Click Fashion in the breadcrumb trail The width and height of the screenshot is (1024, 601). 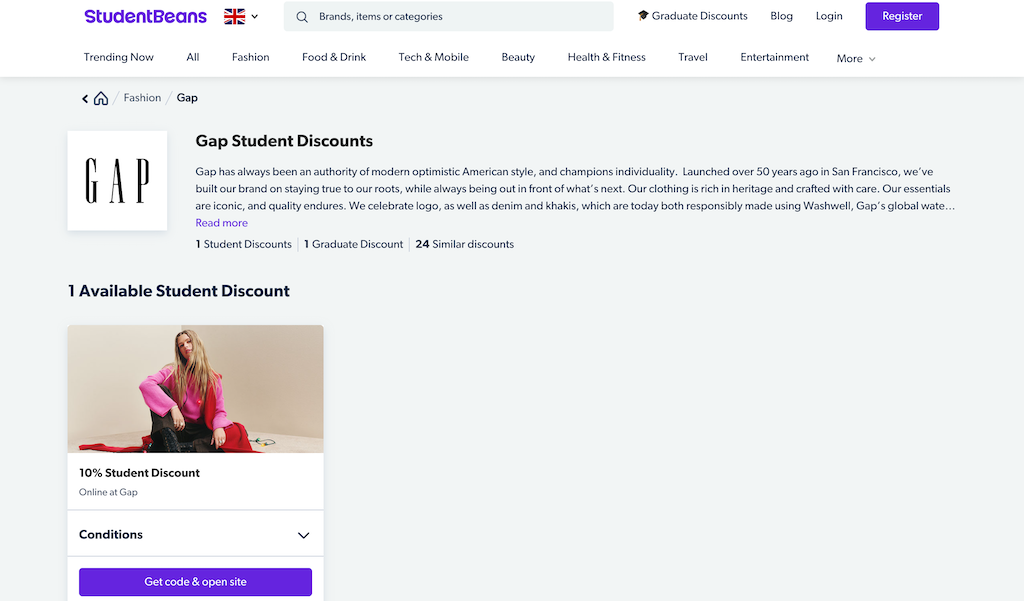click(x=142, y=97)
